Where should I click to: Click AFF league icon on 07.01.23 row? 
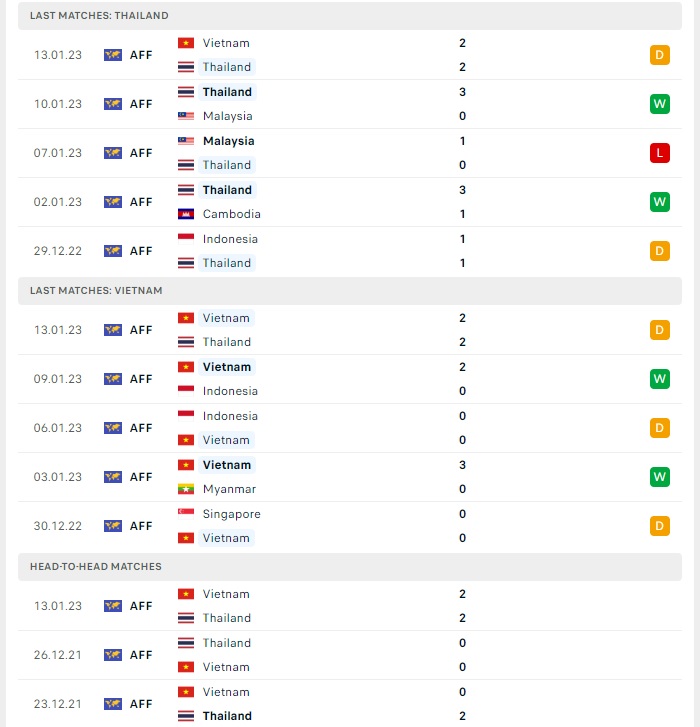[113, 153]
